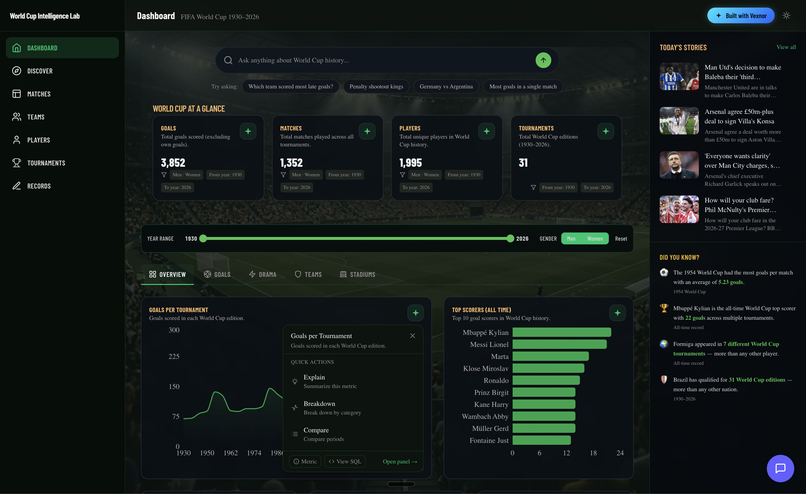Open Records in the sidebar
This screenshot has height=494, width=806.
62,186
